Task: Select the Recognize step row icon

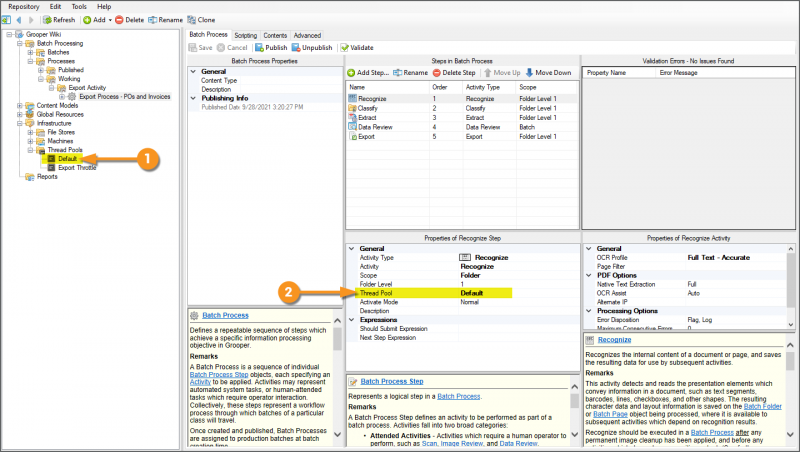Action: 353,98
